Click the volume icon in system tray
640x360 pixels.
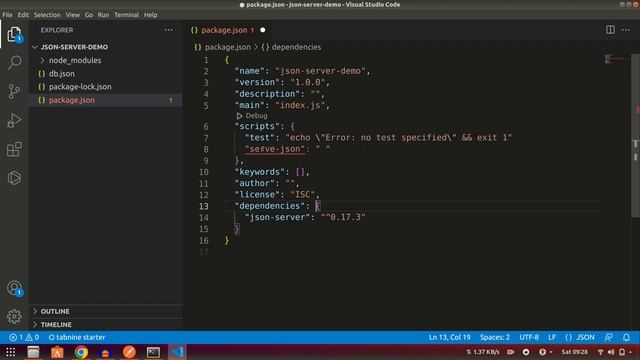[x=611, y=352]
